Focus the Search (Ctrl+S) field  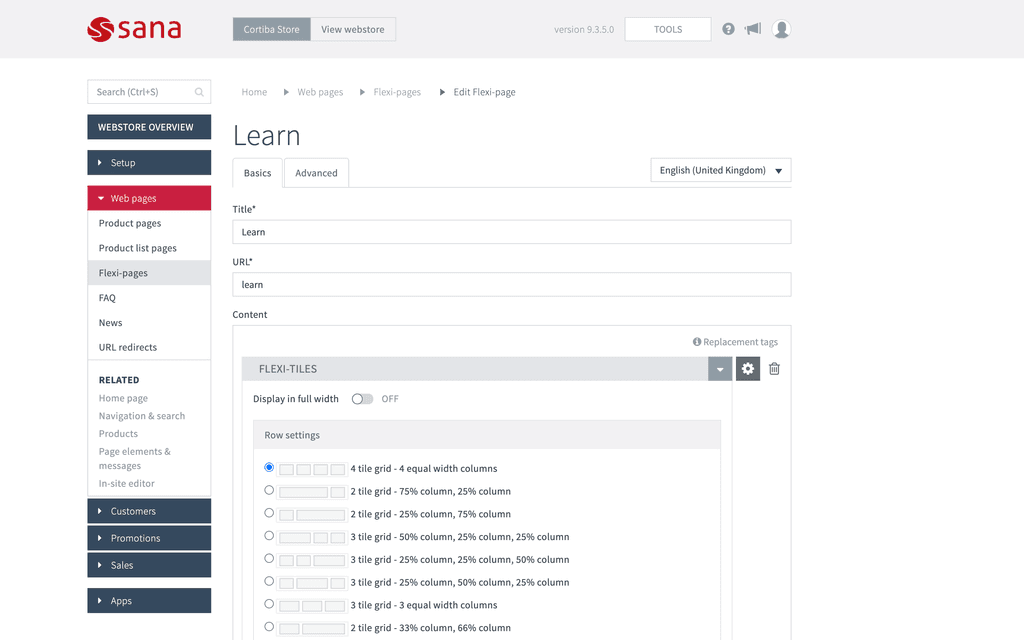point(149,92)
